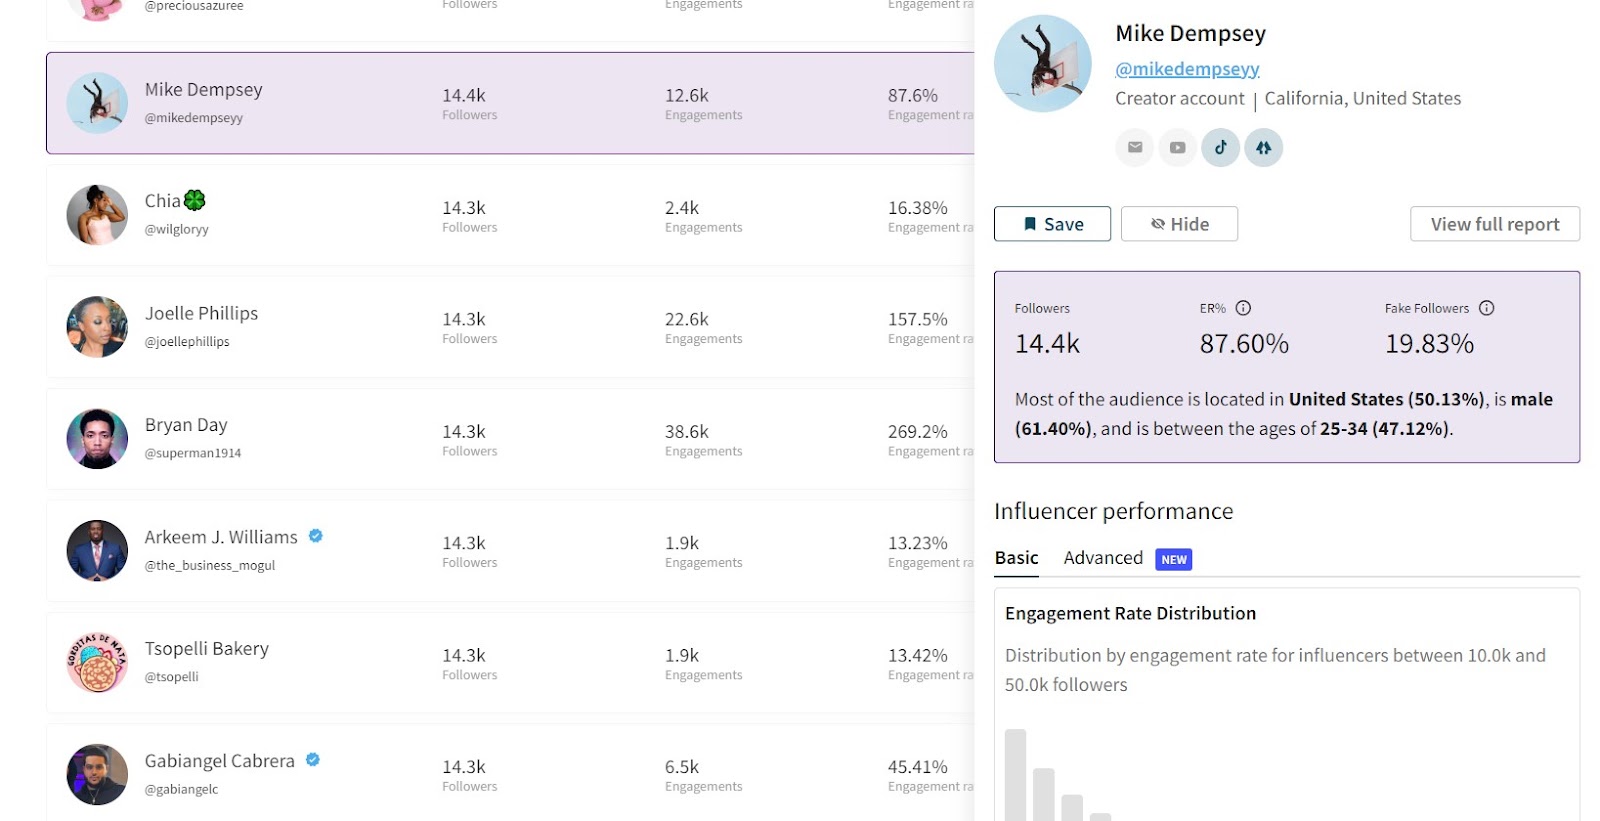The width and height of the screenshot is (1600, 821).
Task: Click the Linktree icon
Action: click(1263, 148)
